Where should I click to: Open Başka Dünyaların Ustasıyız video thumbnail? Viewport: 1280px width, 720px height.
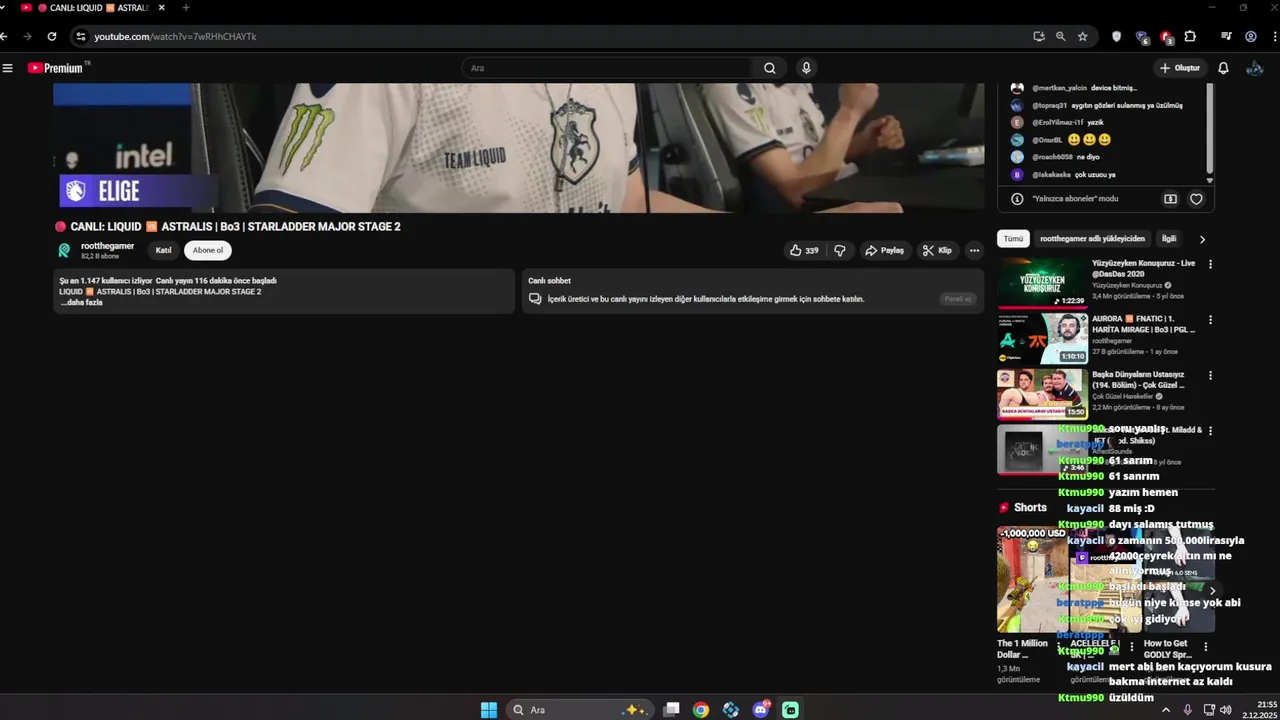pyautogui.click(x=1042, y=393)
